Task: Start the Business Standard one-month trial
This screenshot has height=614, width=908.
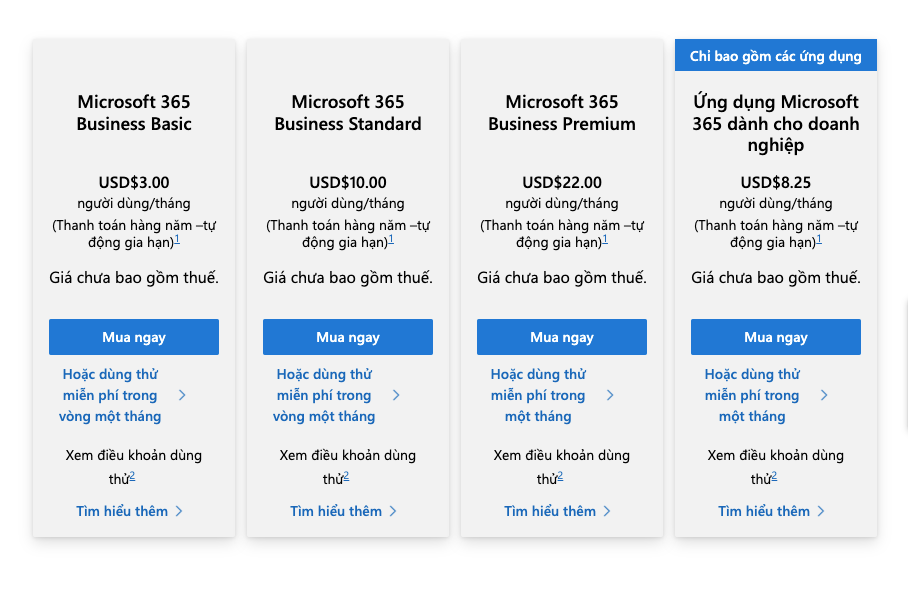Action: click(324, 395)
